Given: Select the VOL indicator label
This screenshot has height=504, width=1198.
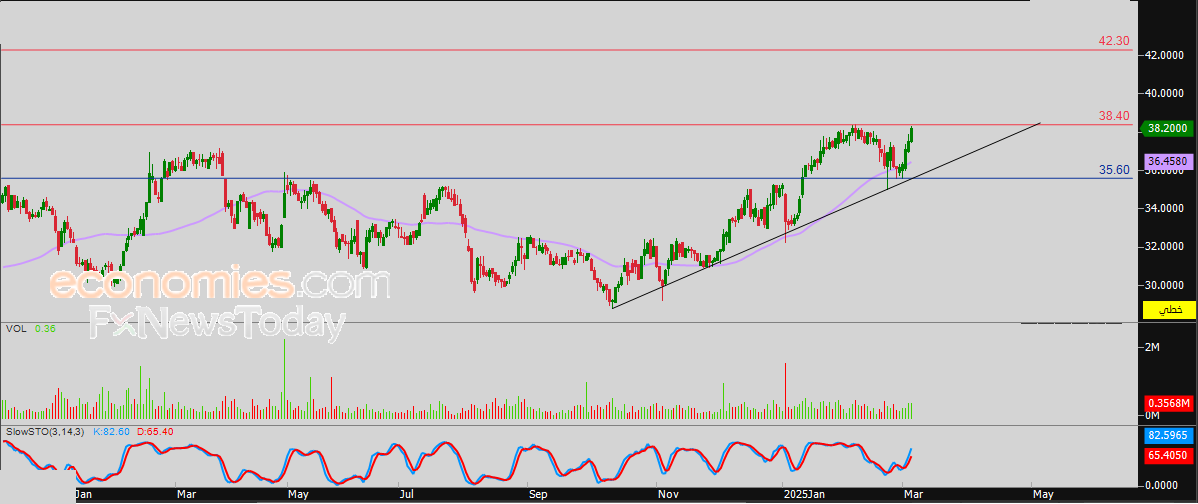Looking at the screenshot, I should tap(15, 328).
